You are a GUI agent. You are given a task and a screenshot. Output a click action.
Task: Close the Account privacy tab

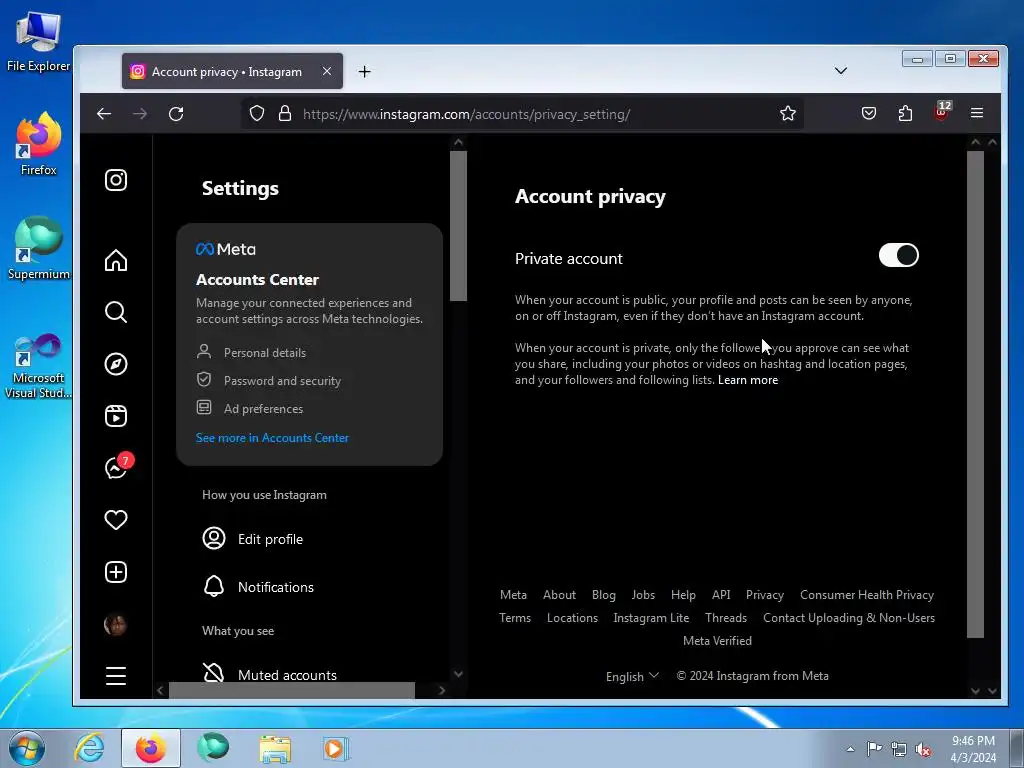[x=327, y=71]
